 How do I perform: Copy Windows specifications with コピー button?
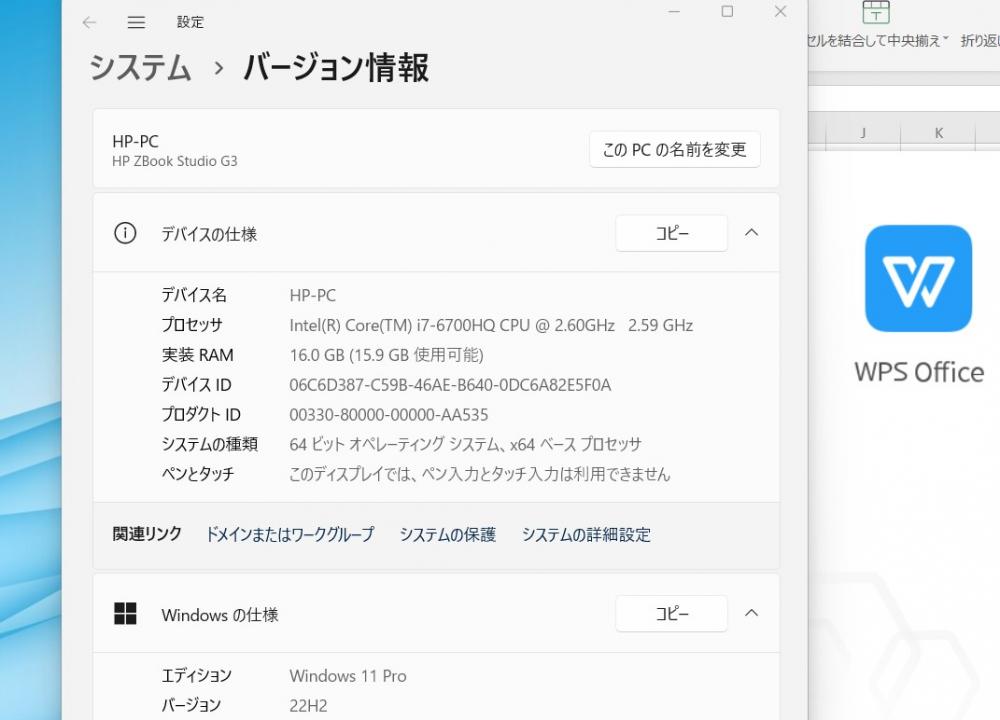672,613
